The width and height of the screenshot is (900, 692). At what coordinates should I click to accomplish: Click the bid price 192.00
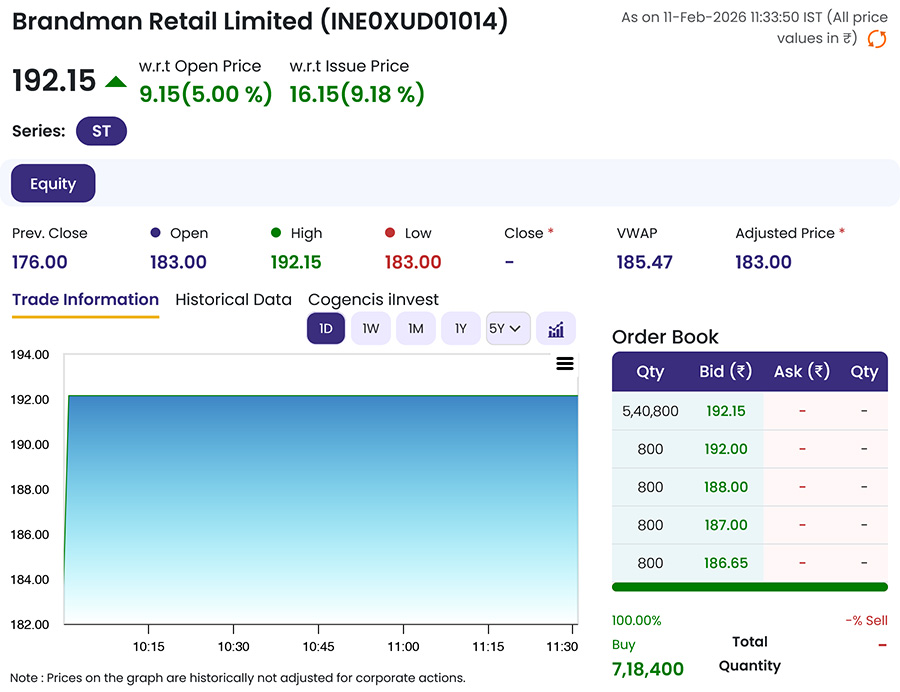(x=726, y=449)
